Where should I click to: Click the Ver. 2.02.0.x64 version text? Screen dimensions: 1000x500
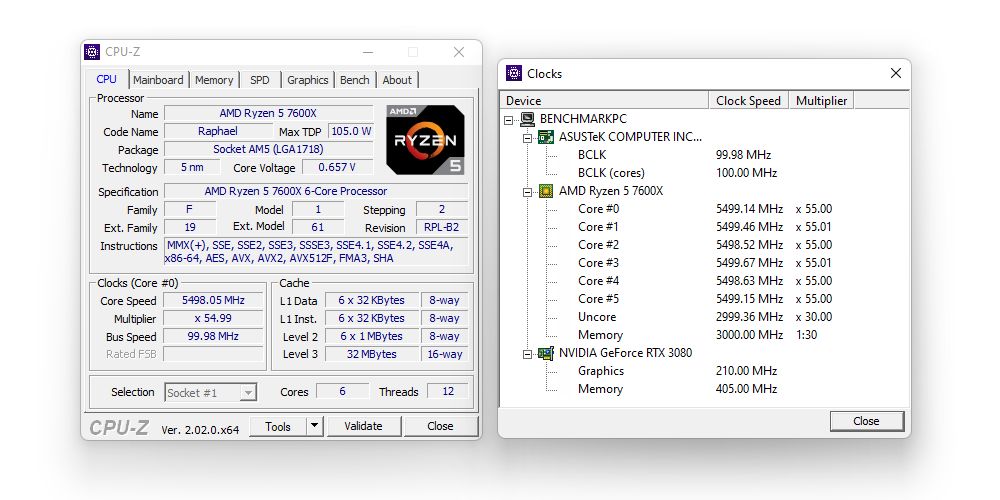tap(200, 430)
